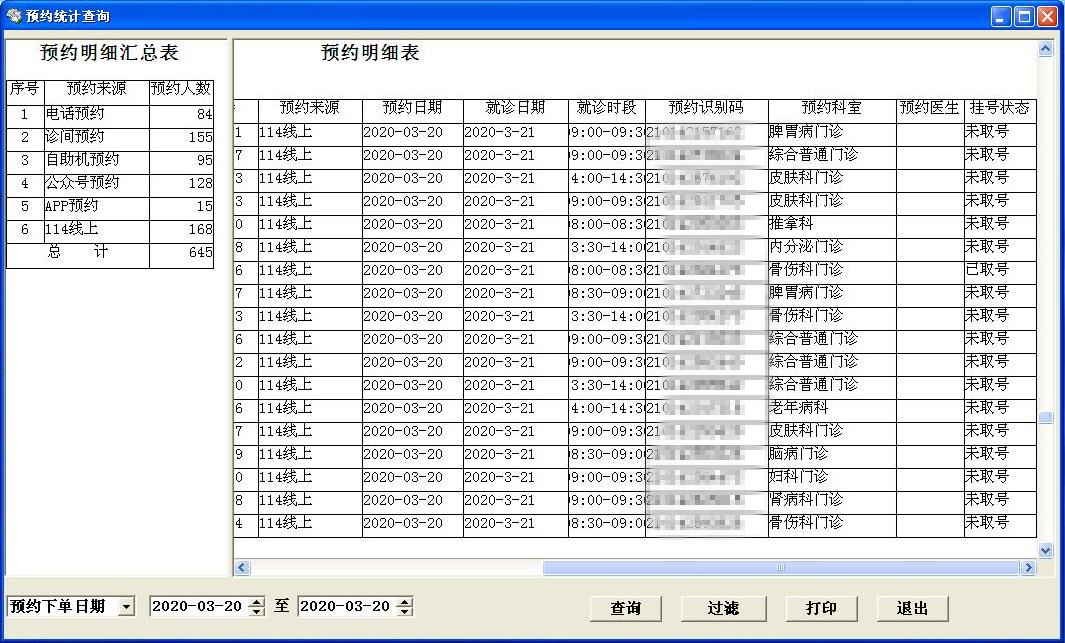Open the 预约下单日期 dropdown
This screenshot has width=1065, height=643.
point(125,606)
